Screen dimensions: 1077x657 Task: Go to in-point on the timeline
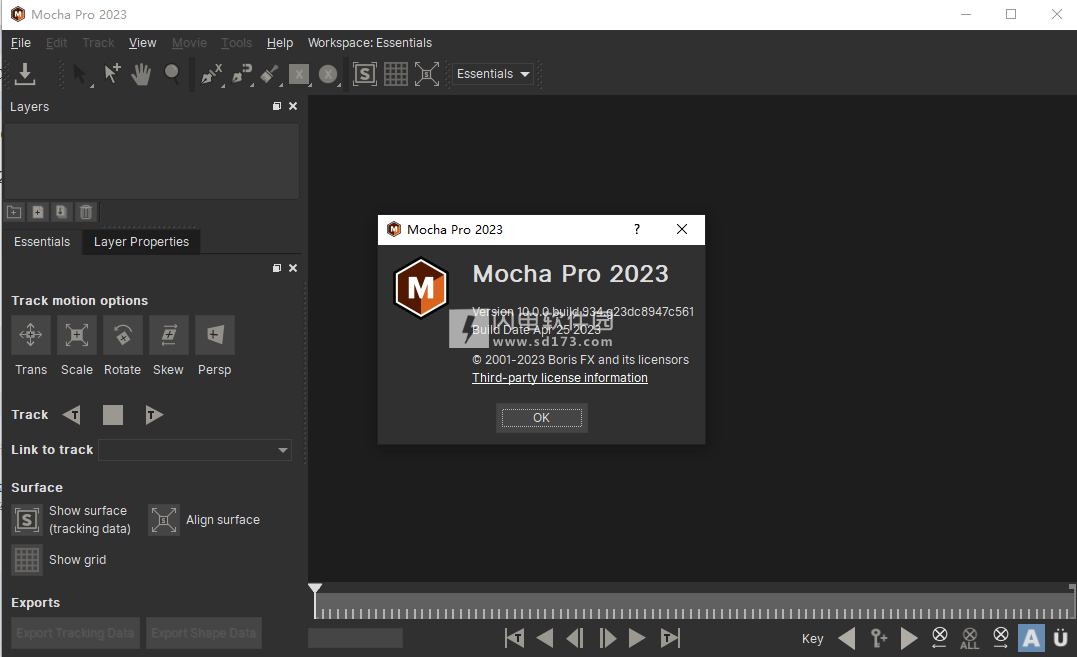click(514, 638)
